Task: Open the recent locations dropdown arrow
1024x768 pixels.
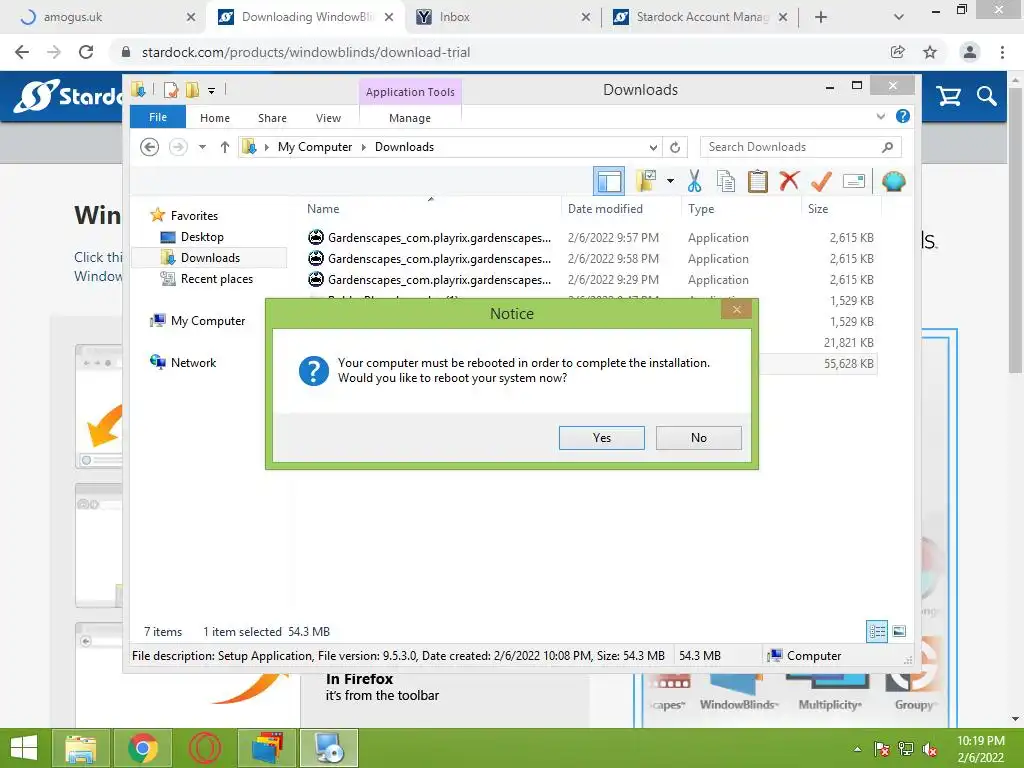Action: coord(202,147)
